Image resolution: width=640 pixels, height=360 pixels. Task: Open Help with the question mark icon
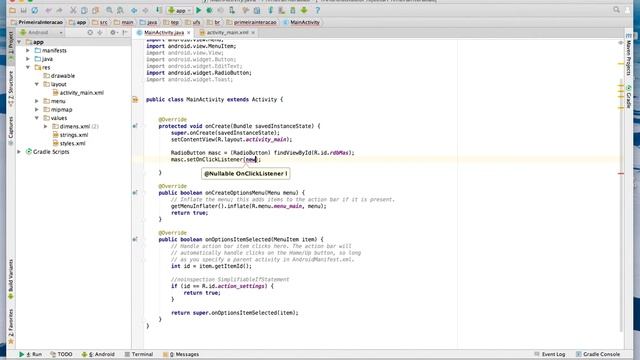pos(318,10)
